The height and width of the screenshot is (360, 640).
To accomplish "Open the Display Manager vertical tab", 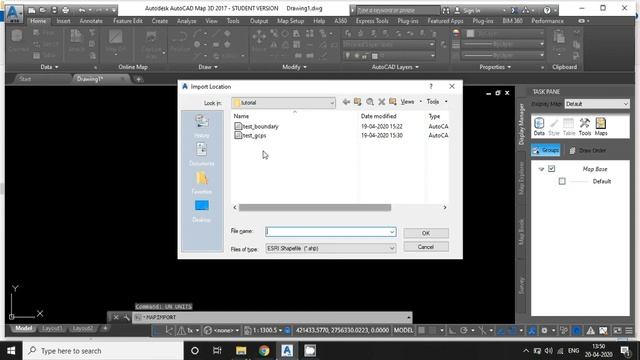I will coord(521,124).
